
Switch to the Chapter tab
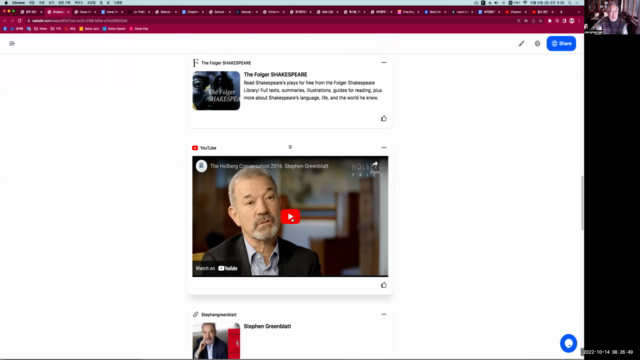click(193, 12)
